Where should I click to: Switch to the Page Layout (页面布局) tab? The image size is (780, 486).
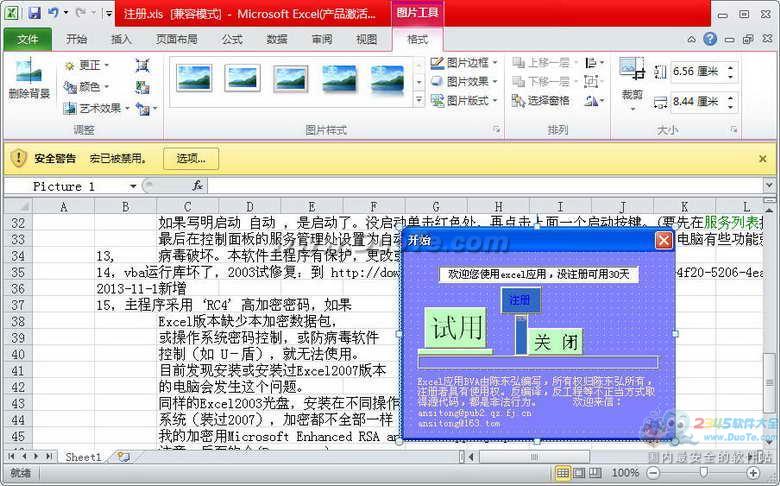pos(177,39)
